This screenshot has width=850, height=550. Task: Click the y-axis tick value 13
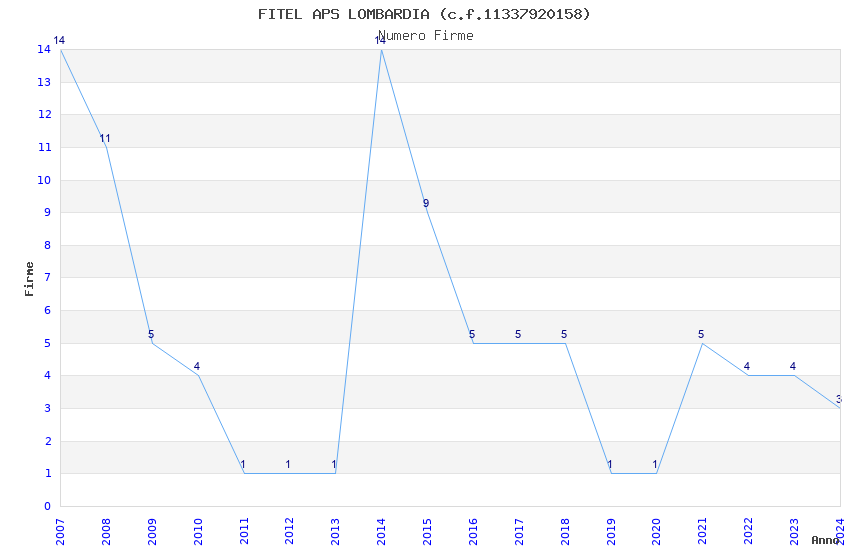pos(44,82)
